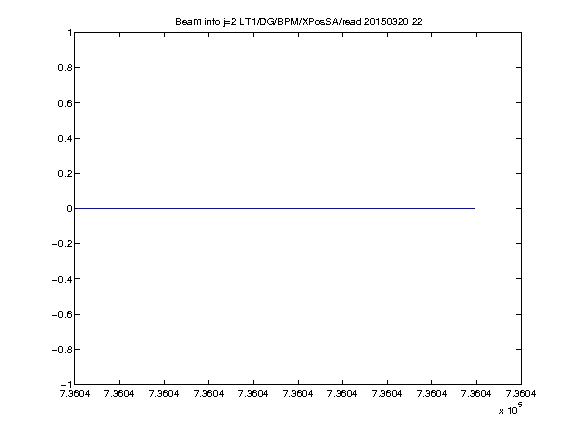The image size is (576, 432).
Task: Click the leftmost 7.3604 x-axis tick label
Action: pos(75,394)
